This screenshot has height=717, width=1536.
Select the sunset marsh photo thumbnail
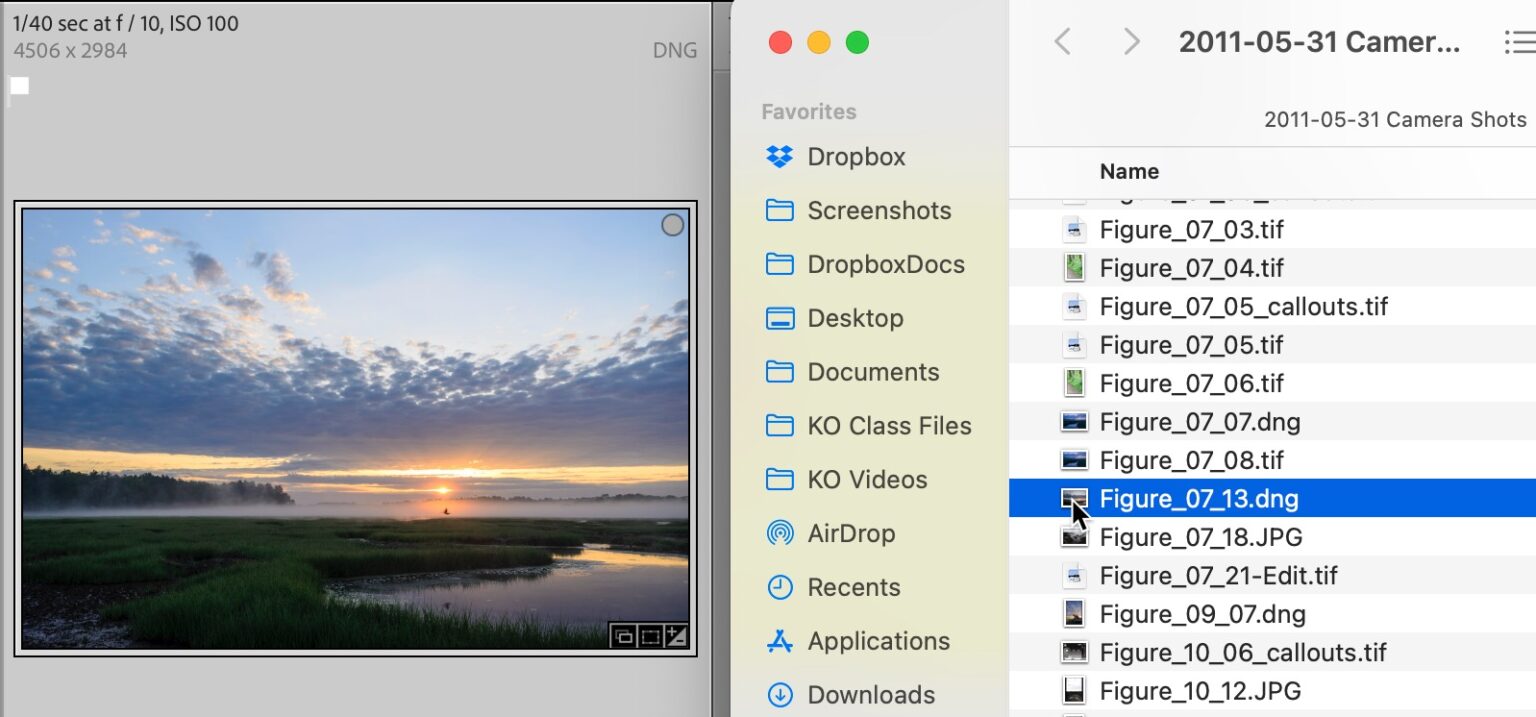pyautogui.click(x=355, y=428)
